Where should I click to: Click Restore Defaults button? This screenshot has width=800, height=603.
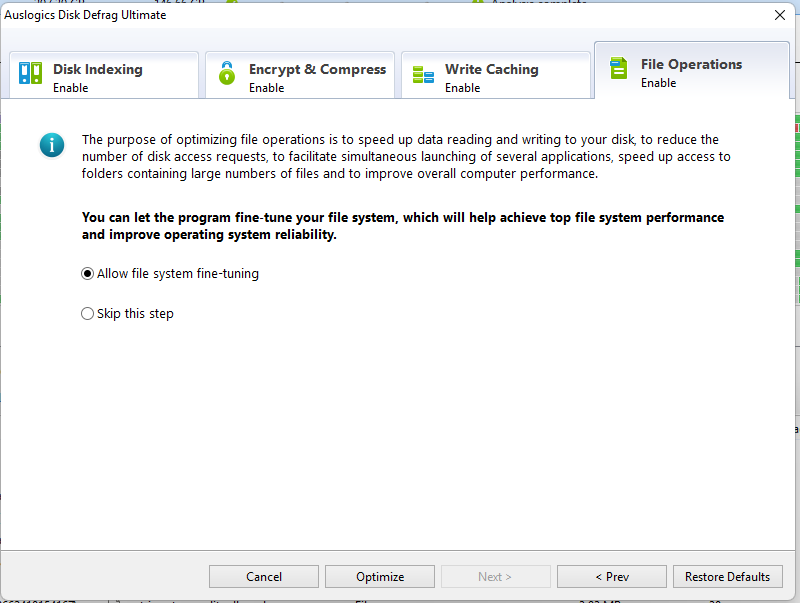point(727,577)
